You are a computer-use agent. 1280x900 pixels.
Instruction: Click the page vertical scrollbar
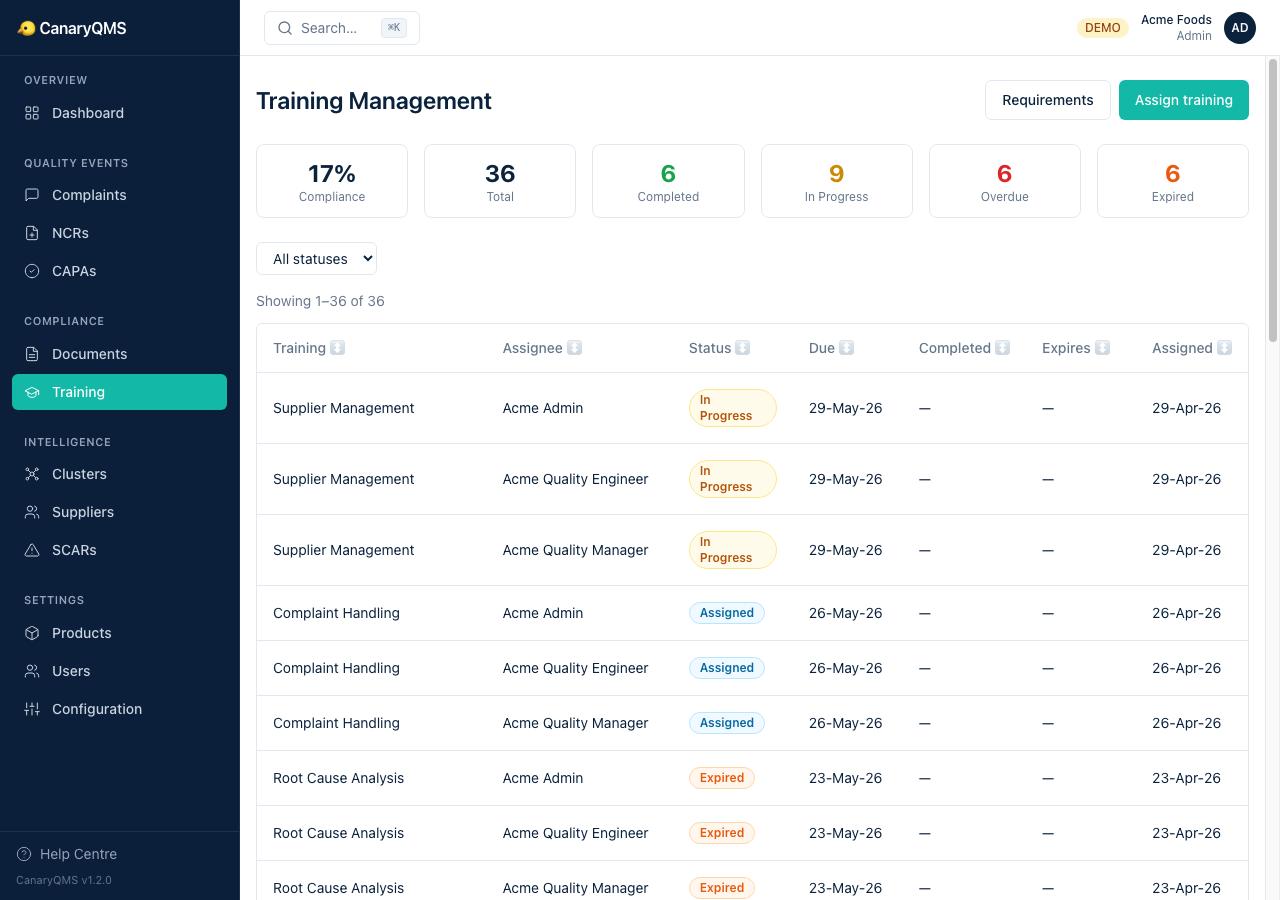(1272, 200)
